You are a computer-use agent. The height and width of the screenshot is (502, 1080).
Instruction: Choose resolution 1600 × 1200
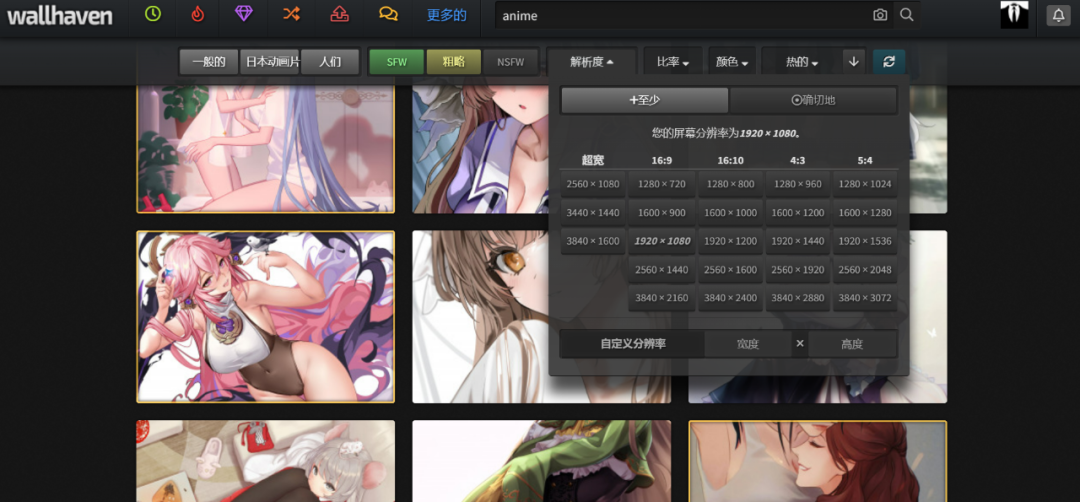pyautogui.click(x=798, y=213)
